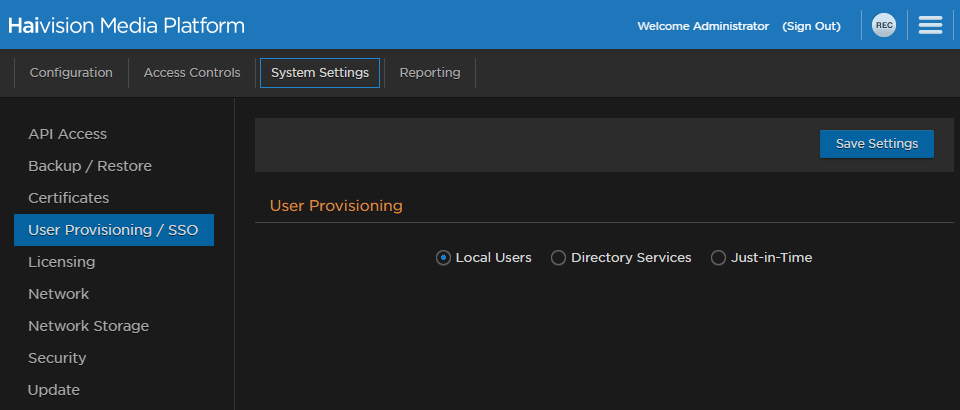Screen dimensions: 960x410
Task: Open the Security settings page
Action: pos(57,358)
